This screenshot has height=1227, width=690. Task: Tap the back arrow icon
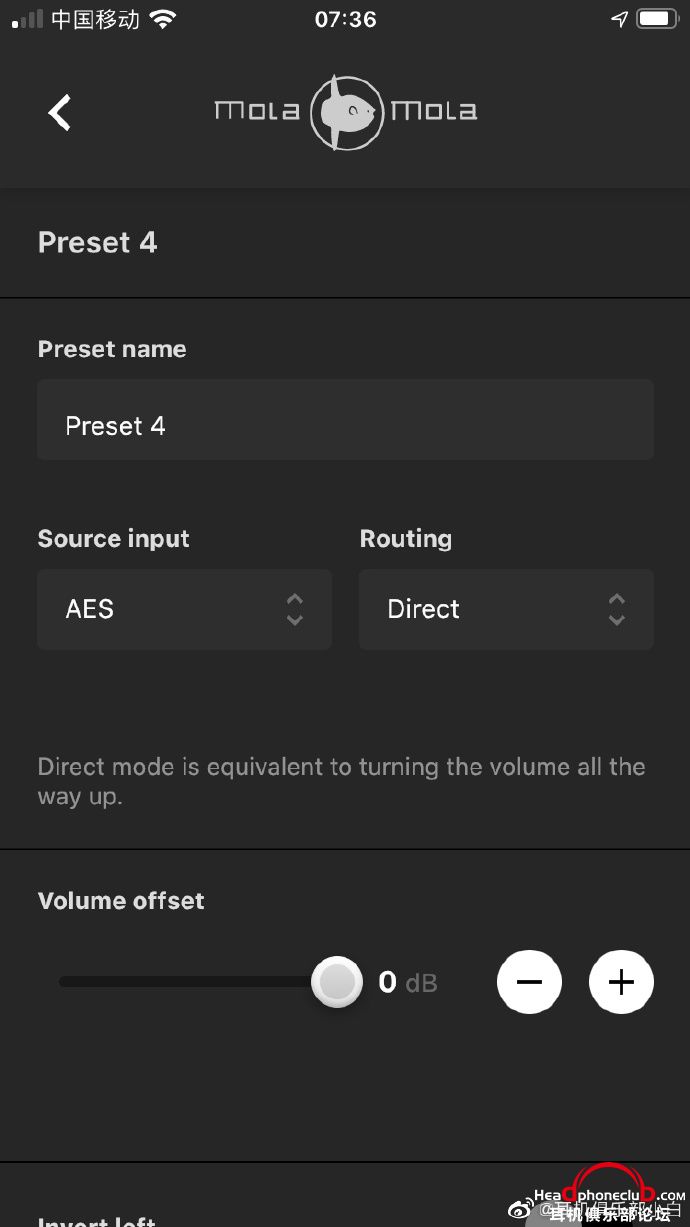coord(60,112)
